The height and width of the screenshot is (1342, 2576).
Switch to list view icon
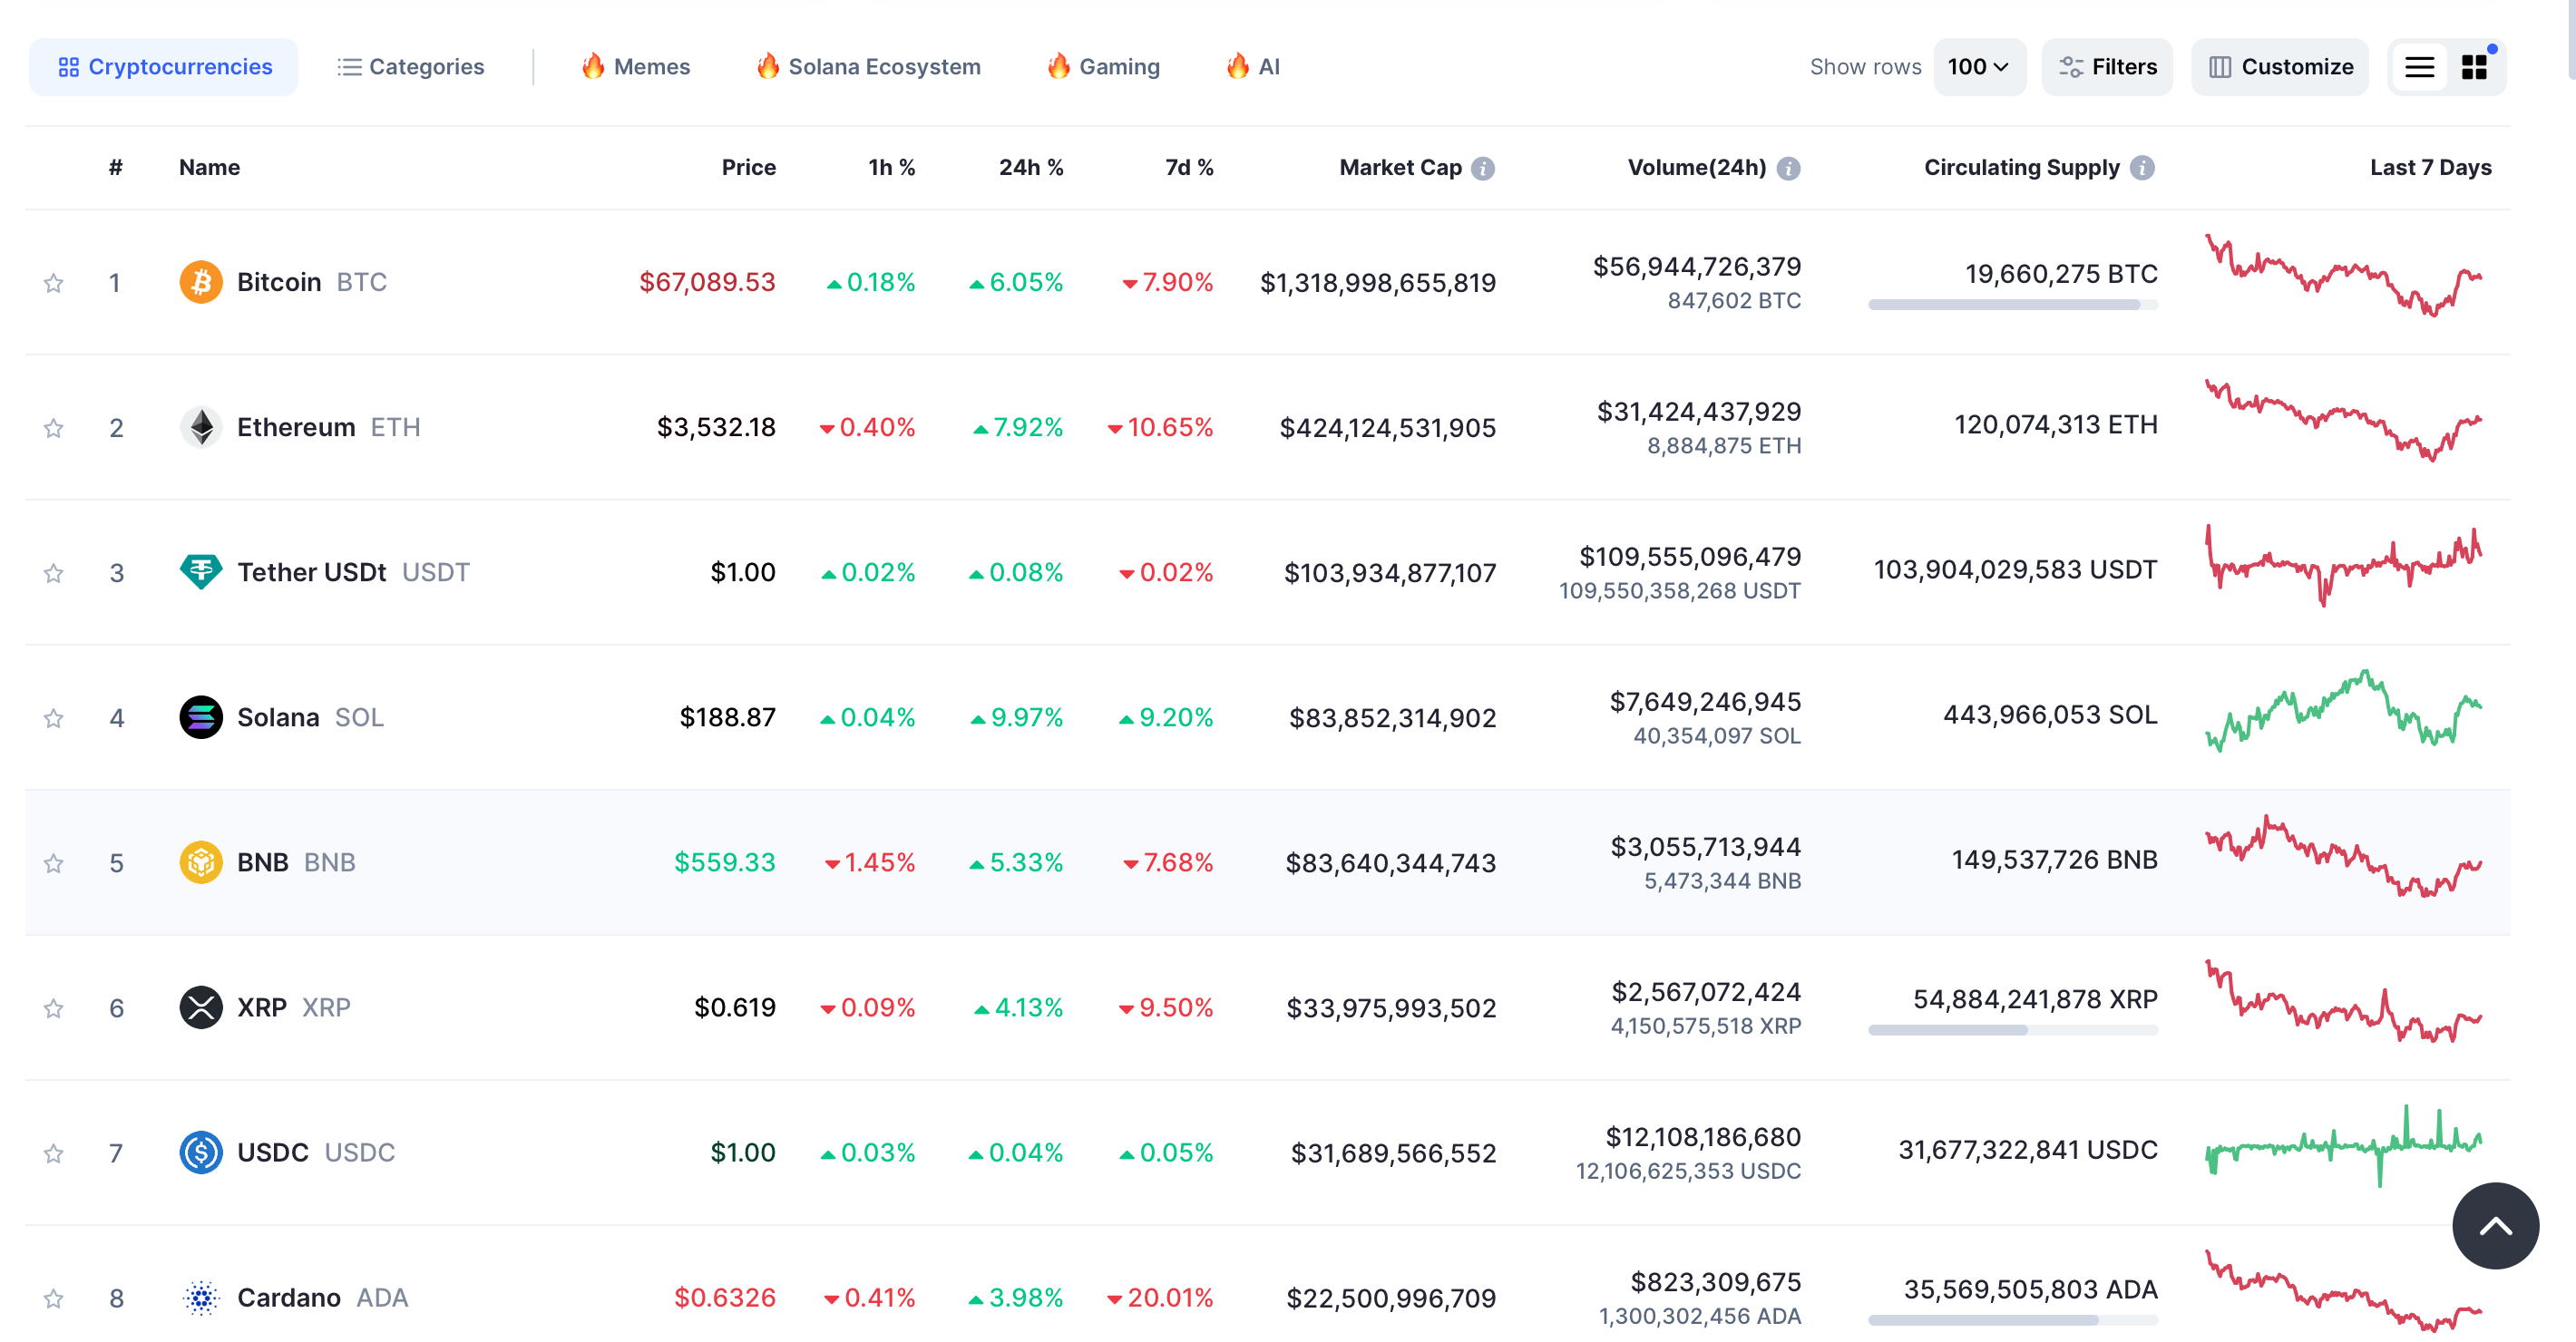click(x=2419, y=67)
